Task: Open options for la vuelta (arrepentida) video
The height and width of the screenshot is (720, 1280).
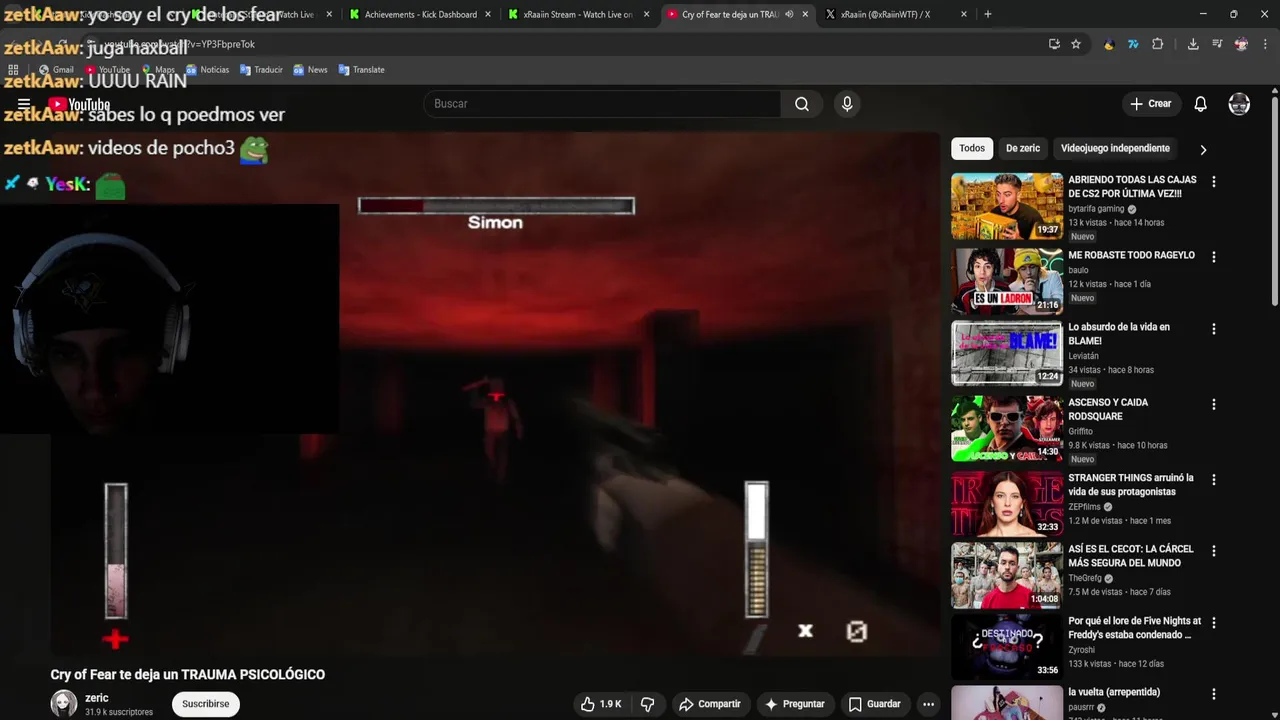Action: click(1214, 693)
